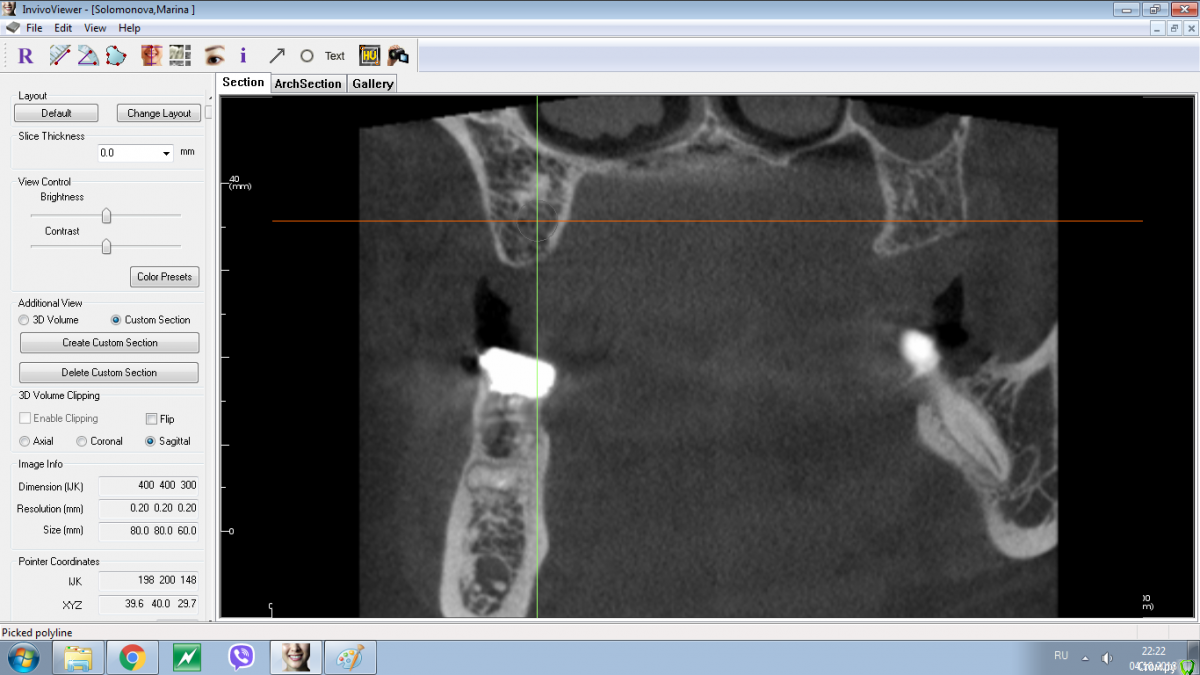The image size is (1200, 675).
Task: Click the Brightness slider handle
Action: [106, 216]
